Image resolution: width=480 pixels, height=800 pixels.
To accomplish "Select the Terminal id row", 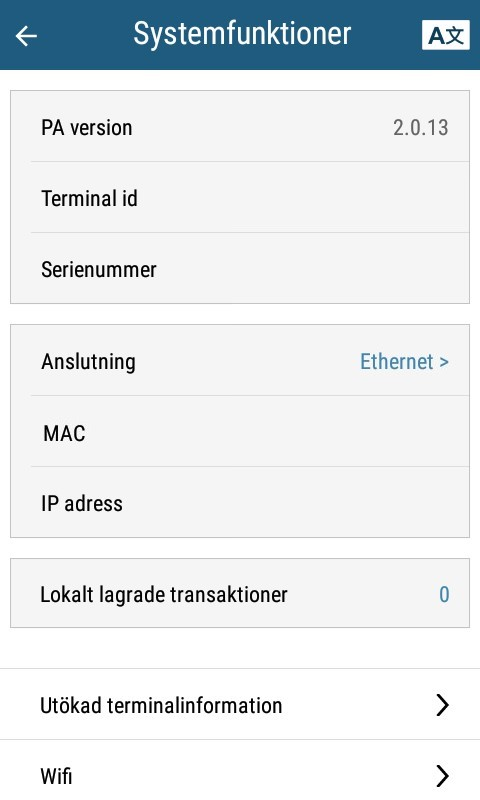I will [240, 197].
